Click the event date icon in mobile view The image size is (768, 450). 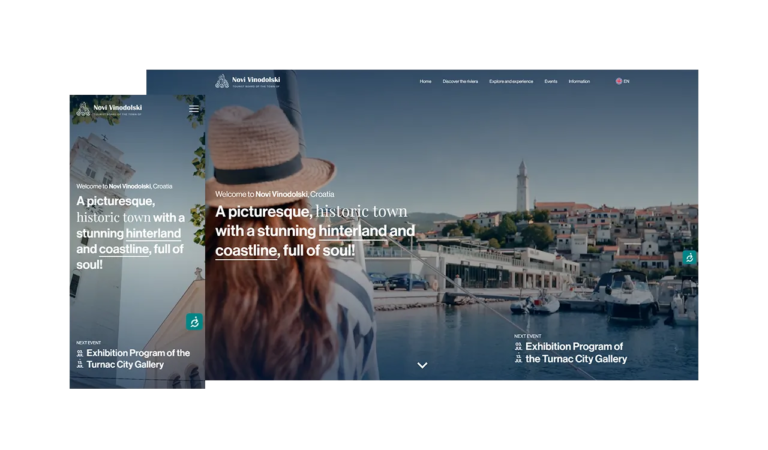point(80,353)
